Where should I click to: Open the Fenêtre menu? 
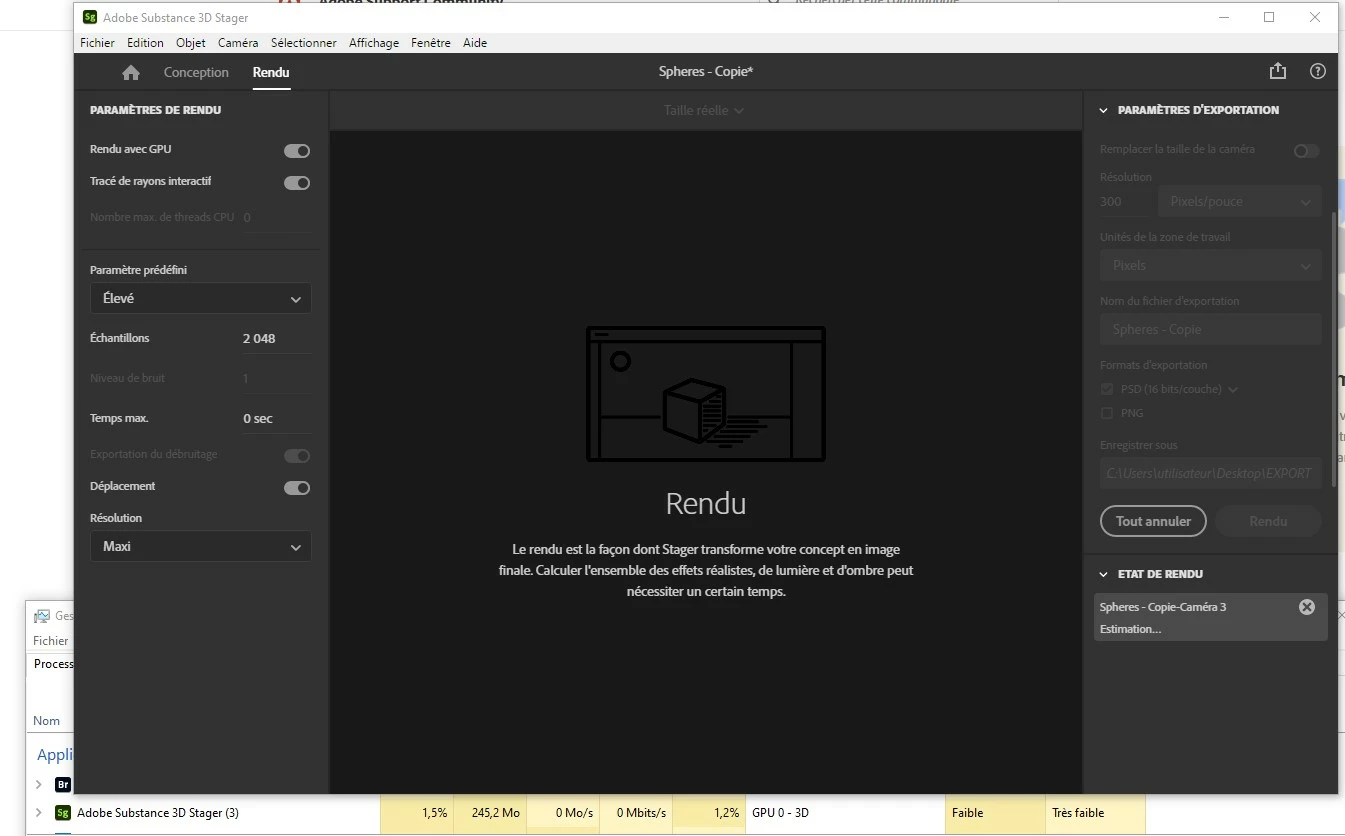(431, 43)
